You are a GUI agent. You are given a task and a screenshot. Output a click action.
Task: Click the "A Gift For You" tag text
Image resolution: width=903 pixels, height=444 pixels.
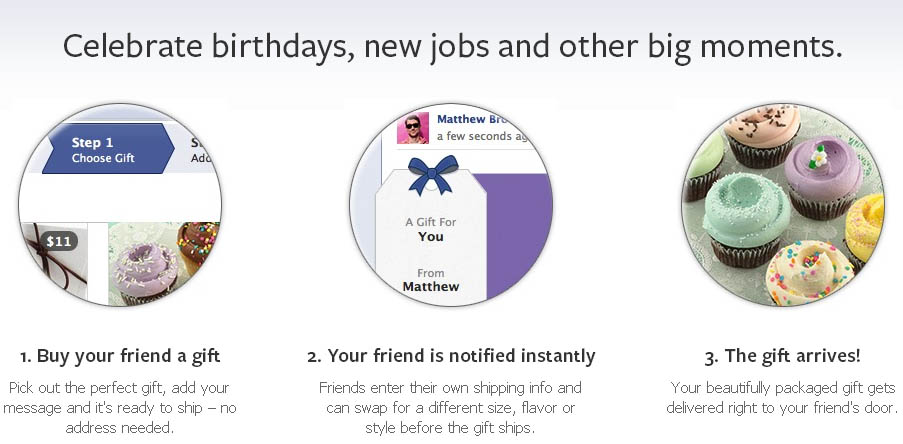pos(430,229)
